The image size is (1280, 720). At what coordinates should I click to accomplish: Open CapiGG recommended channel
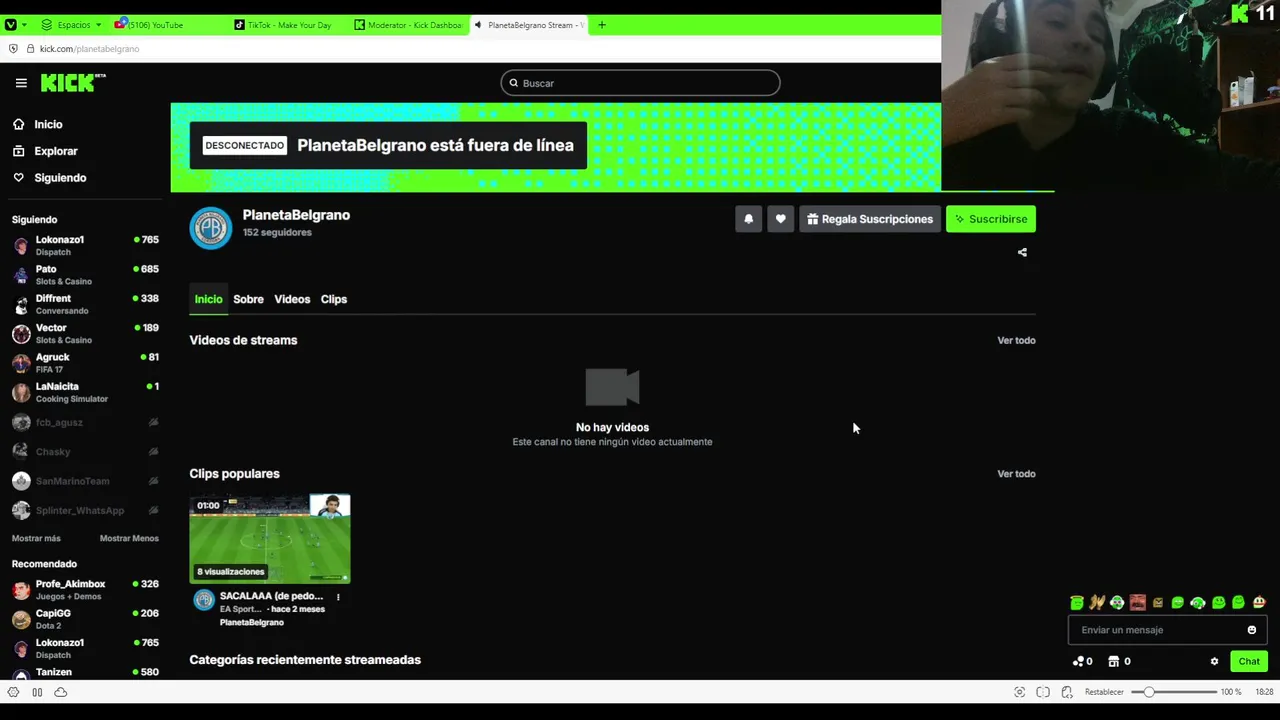[x=85, y=619]
